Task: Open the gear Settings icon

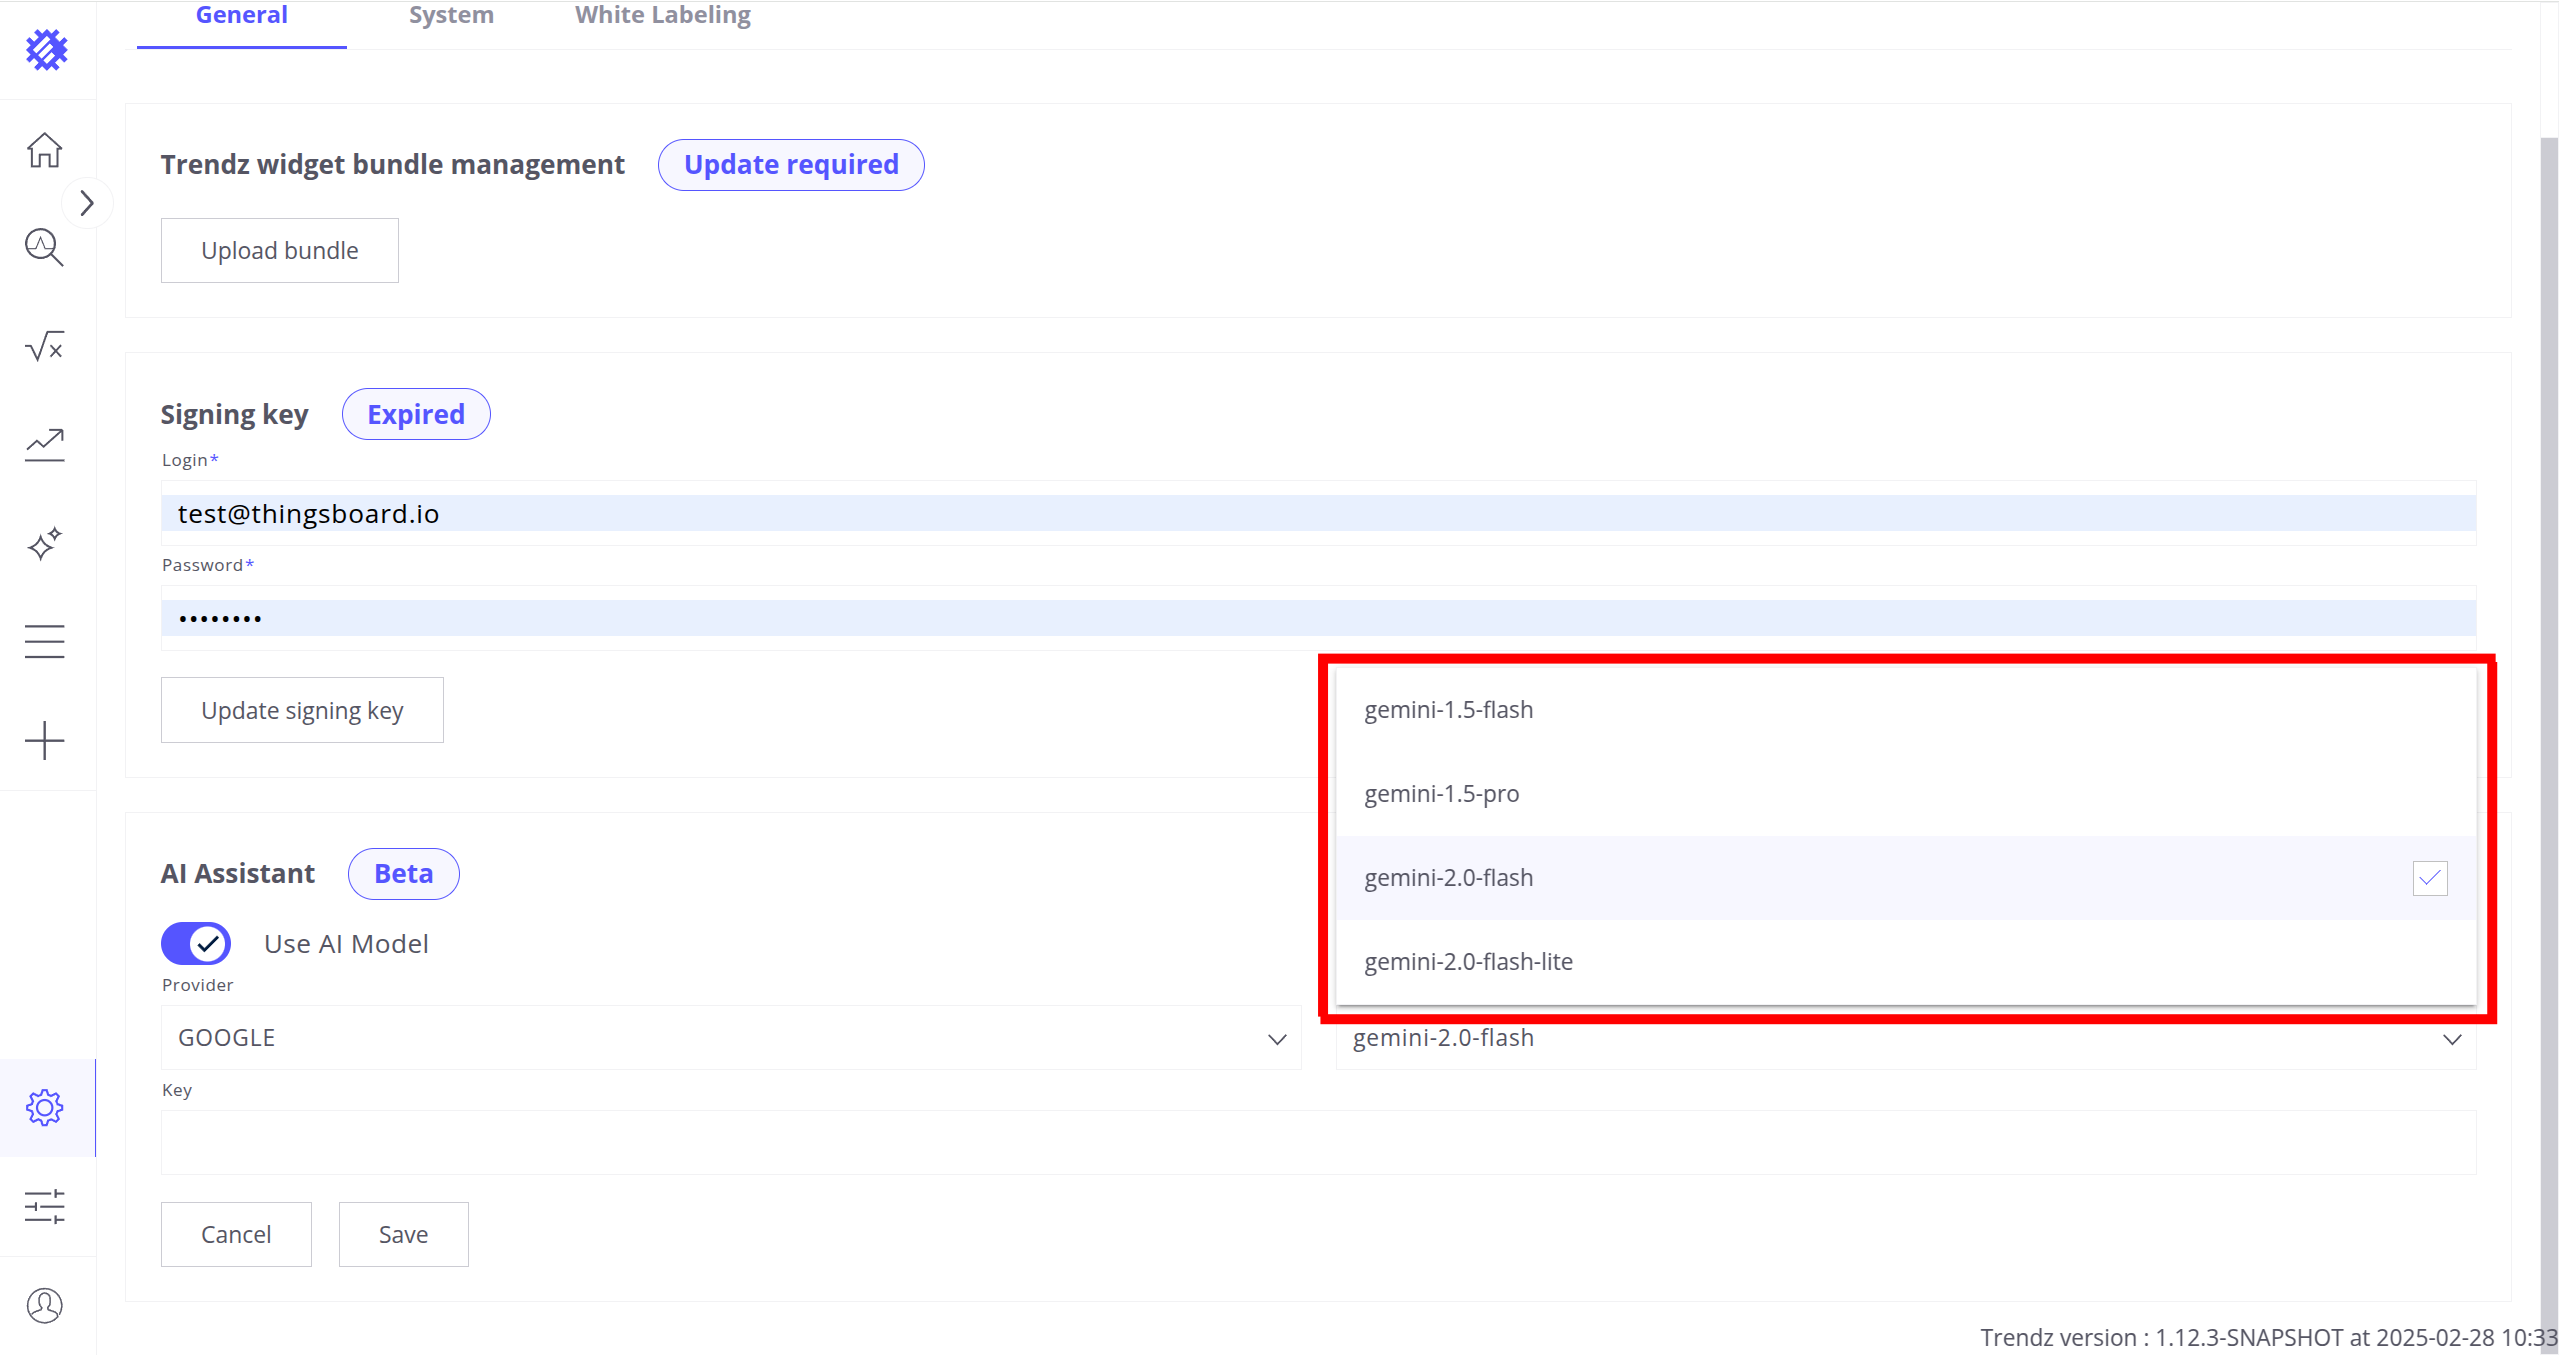Action: (44, 1108)
